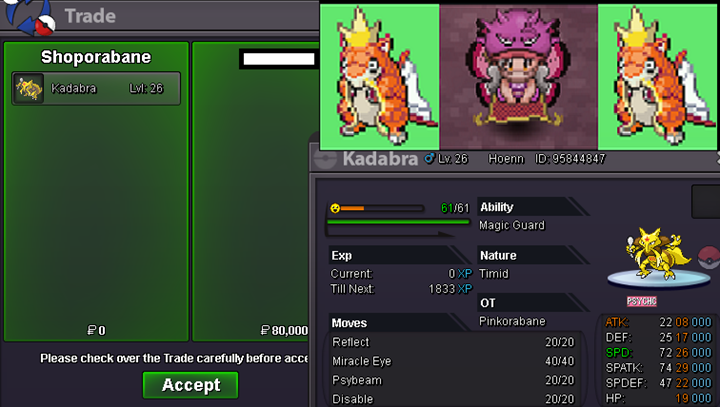Select Kadabra entry in Shoporabane's trade list
This screenshot has height=407, width=720.
[96, 88]
